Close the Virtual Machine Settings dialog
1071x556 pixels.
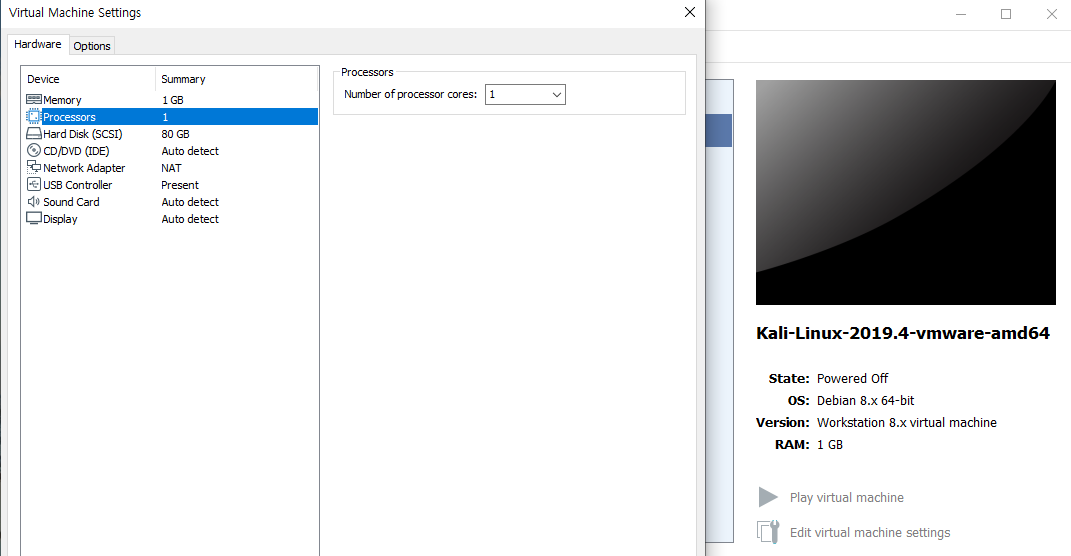click(690, 12)
